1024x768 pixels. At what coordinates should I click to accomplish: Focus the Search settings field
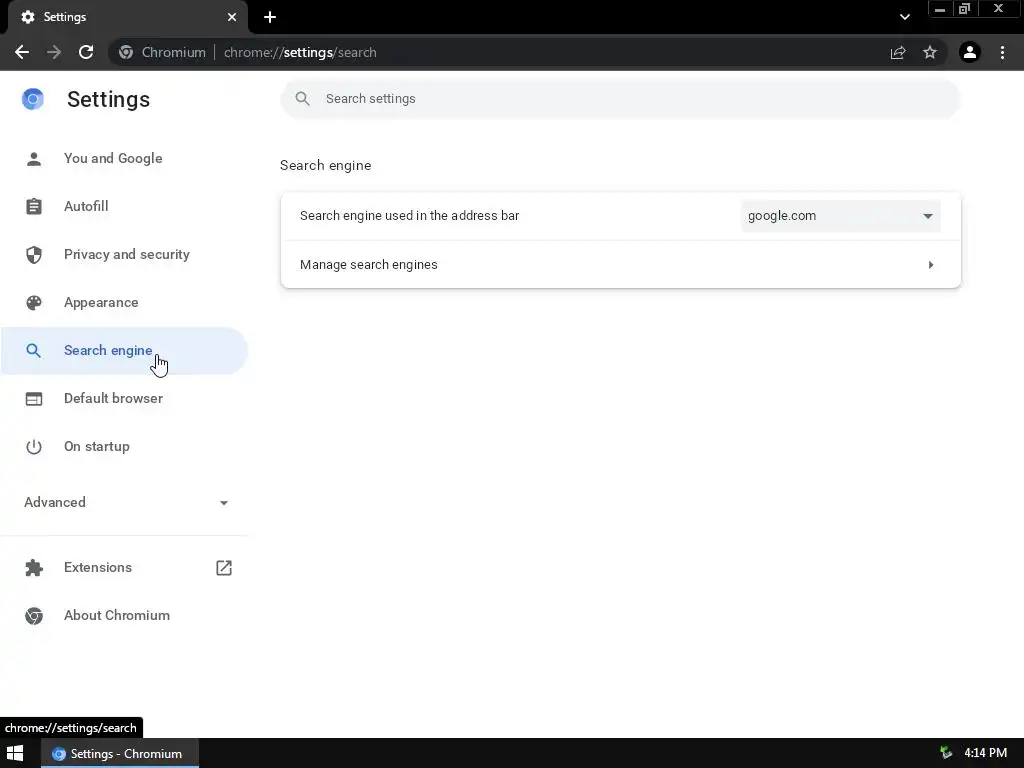(x=620, y=99)
